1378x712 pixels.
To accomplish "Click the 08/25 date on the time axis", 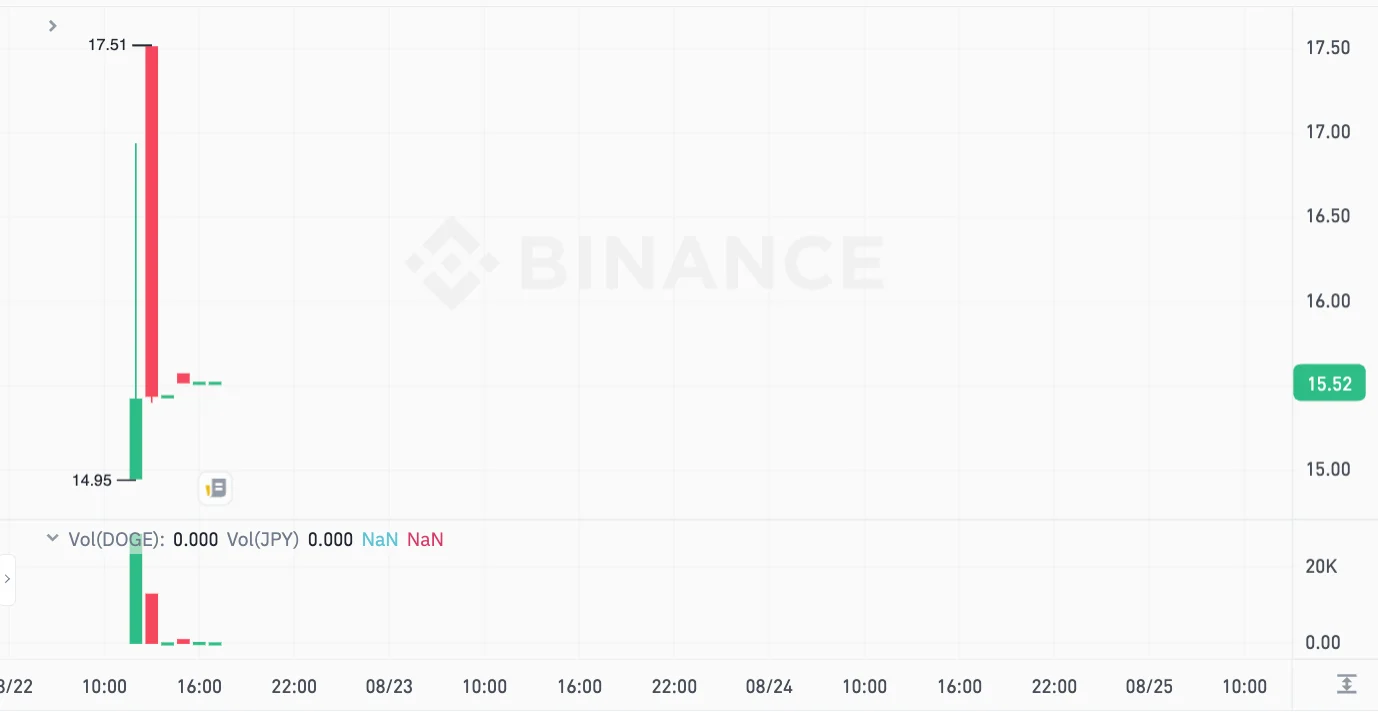I will click(x=1149, y=686).
